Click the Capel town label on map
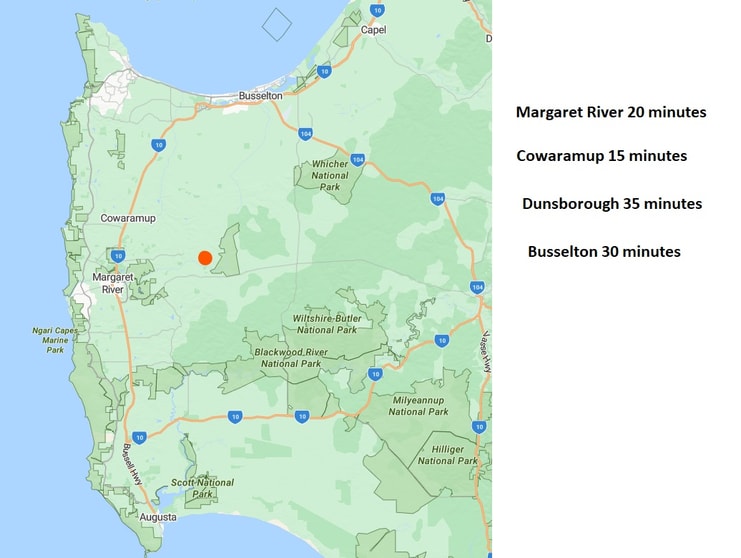This screenshot has width=741, height=558. point(373,30)
